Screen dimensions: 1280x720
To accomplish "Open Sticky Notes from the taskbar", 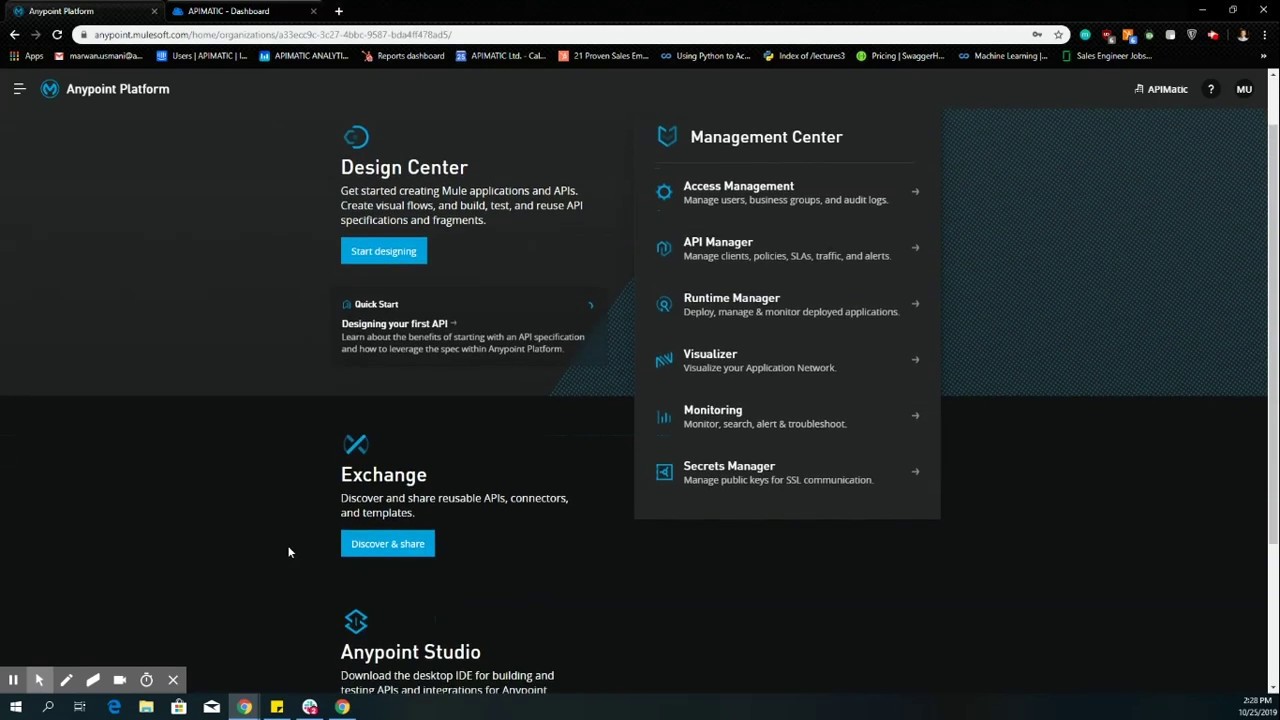I will tap(277, 707).
